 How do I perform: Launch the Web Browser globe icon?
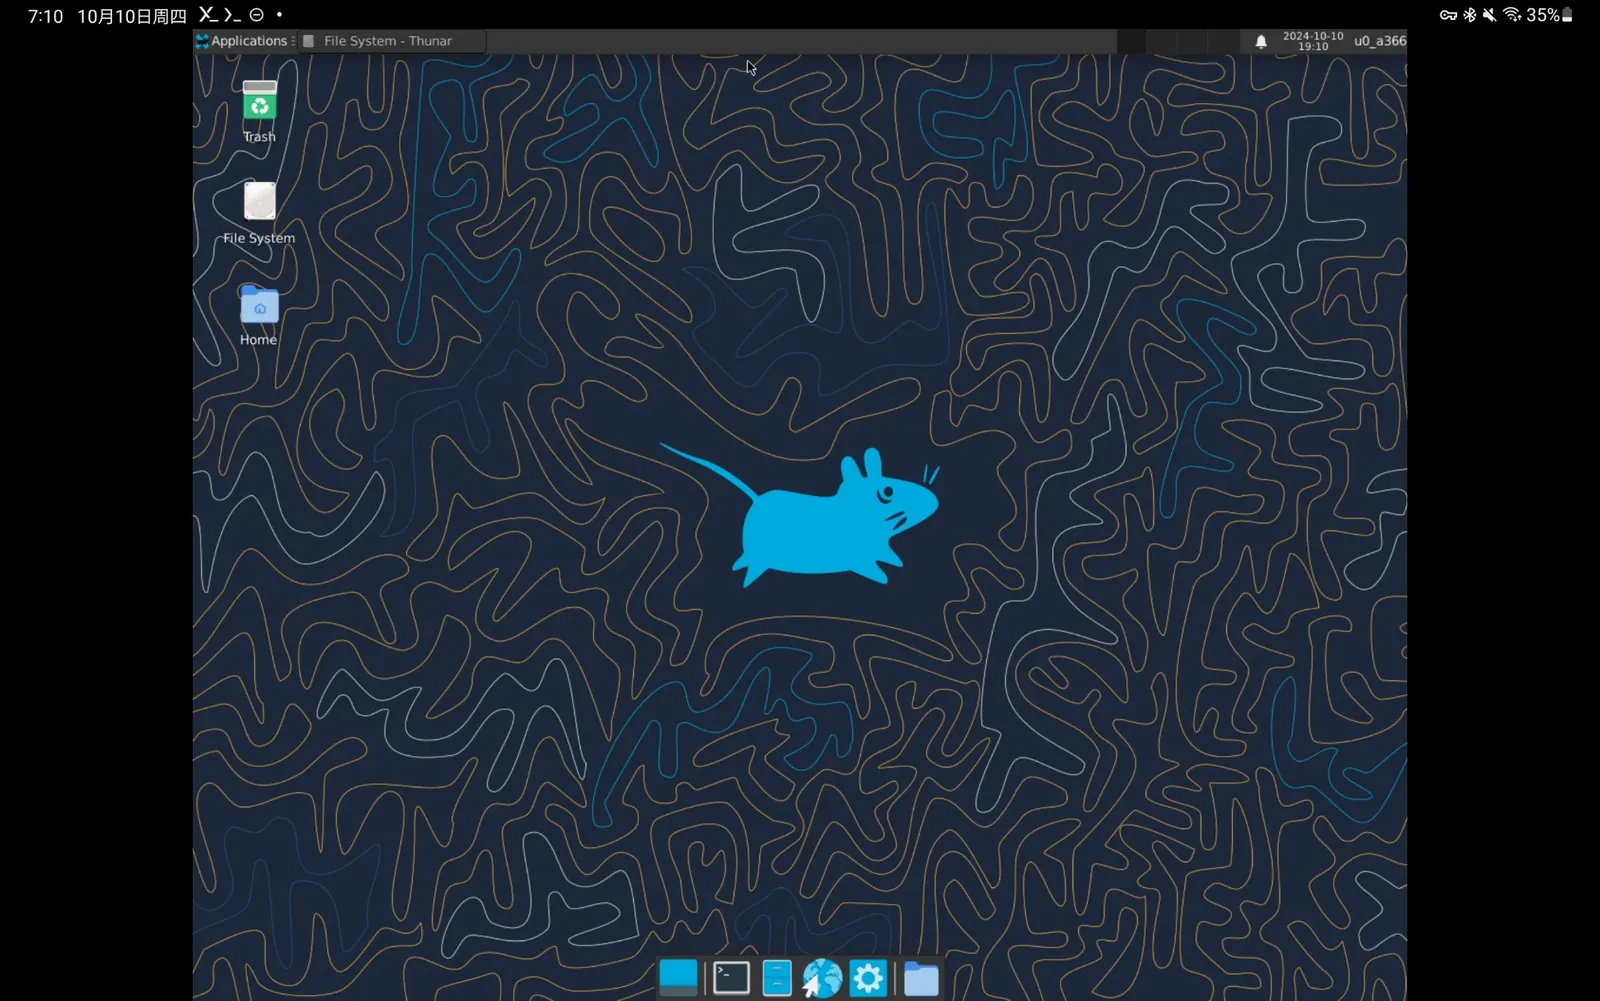[x=822, y=978]
